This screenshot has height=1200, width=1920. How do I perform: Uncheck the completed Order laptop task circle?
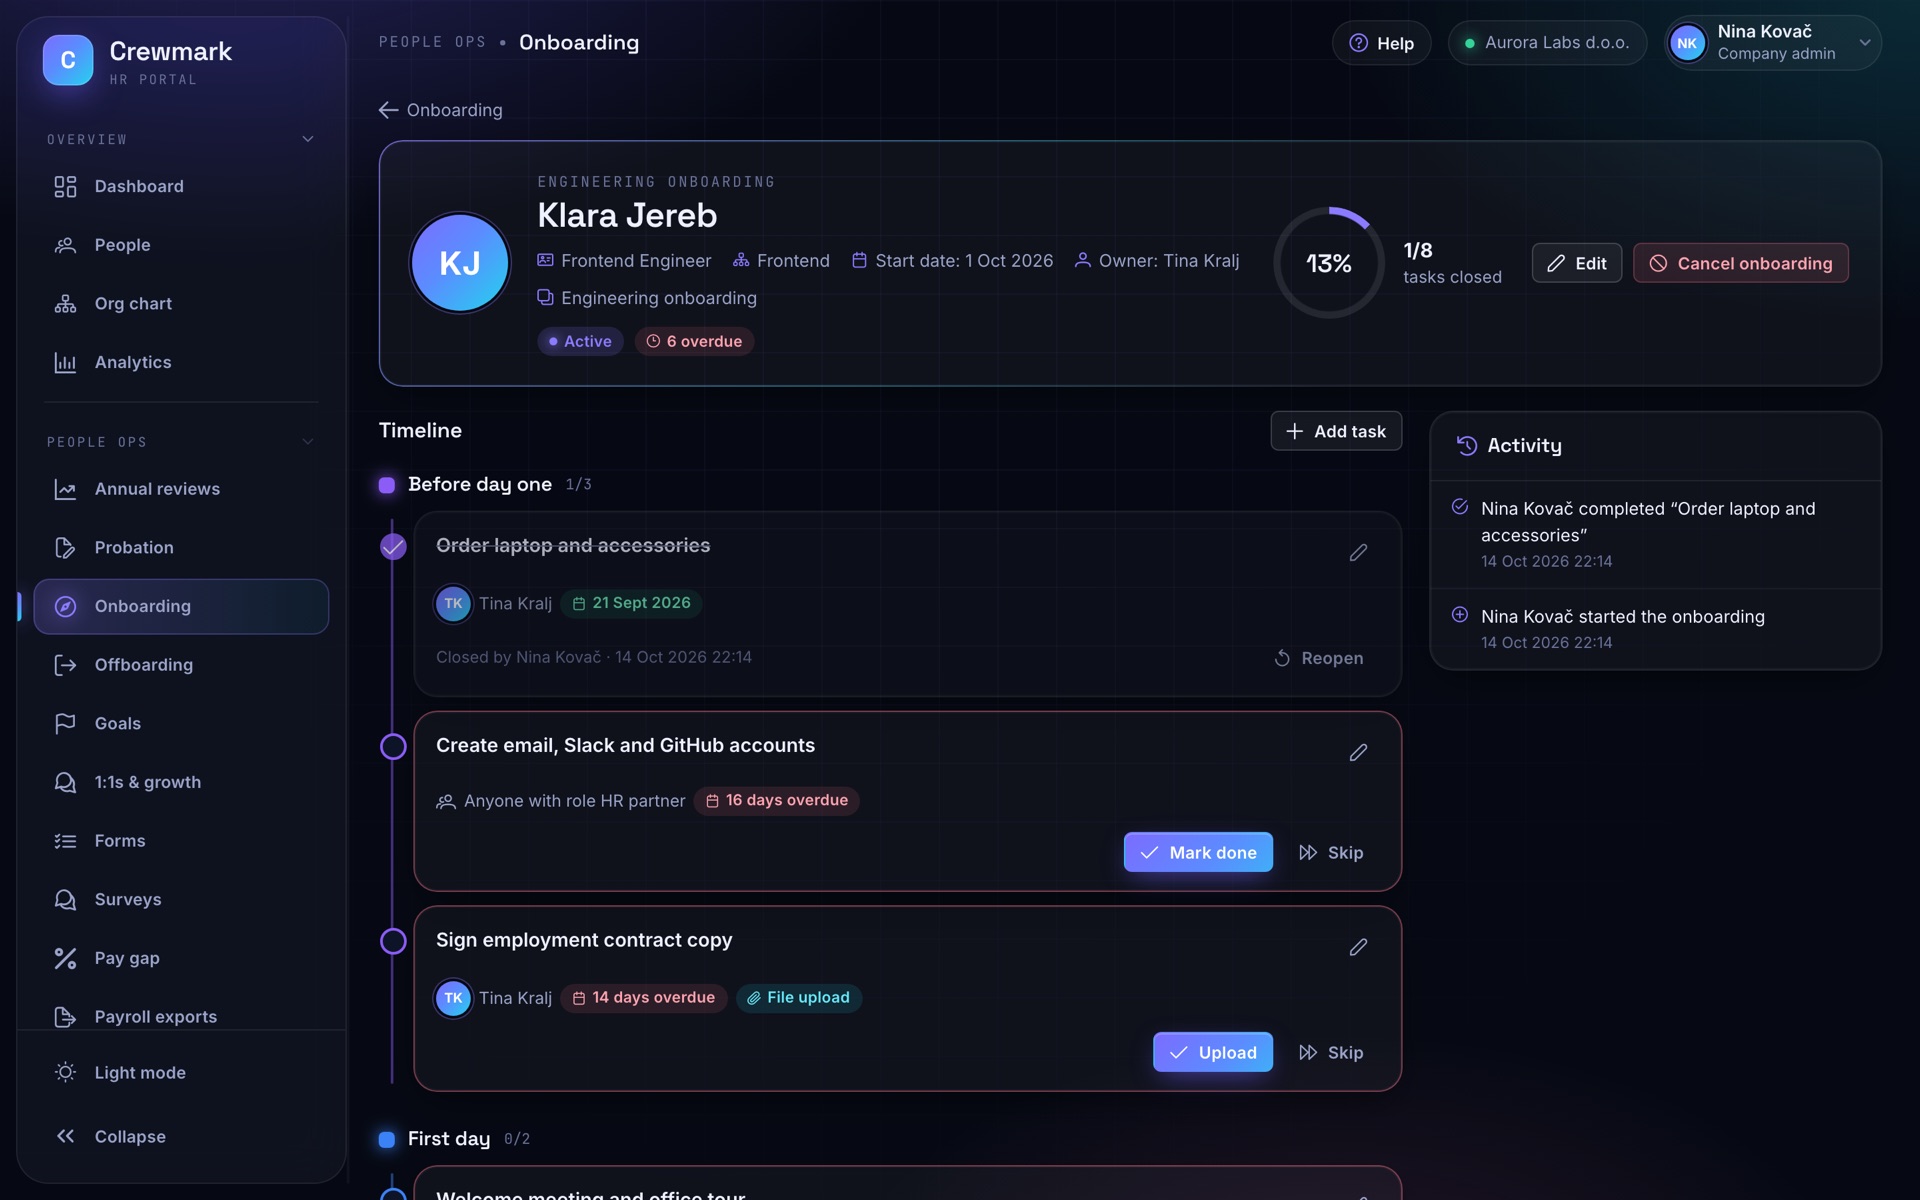pyautogui.click(x=393, y=547)
